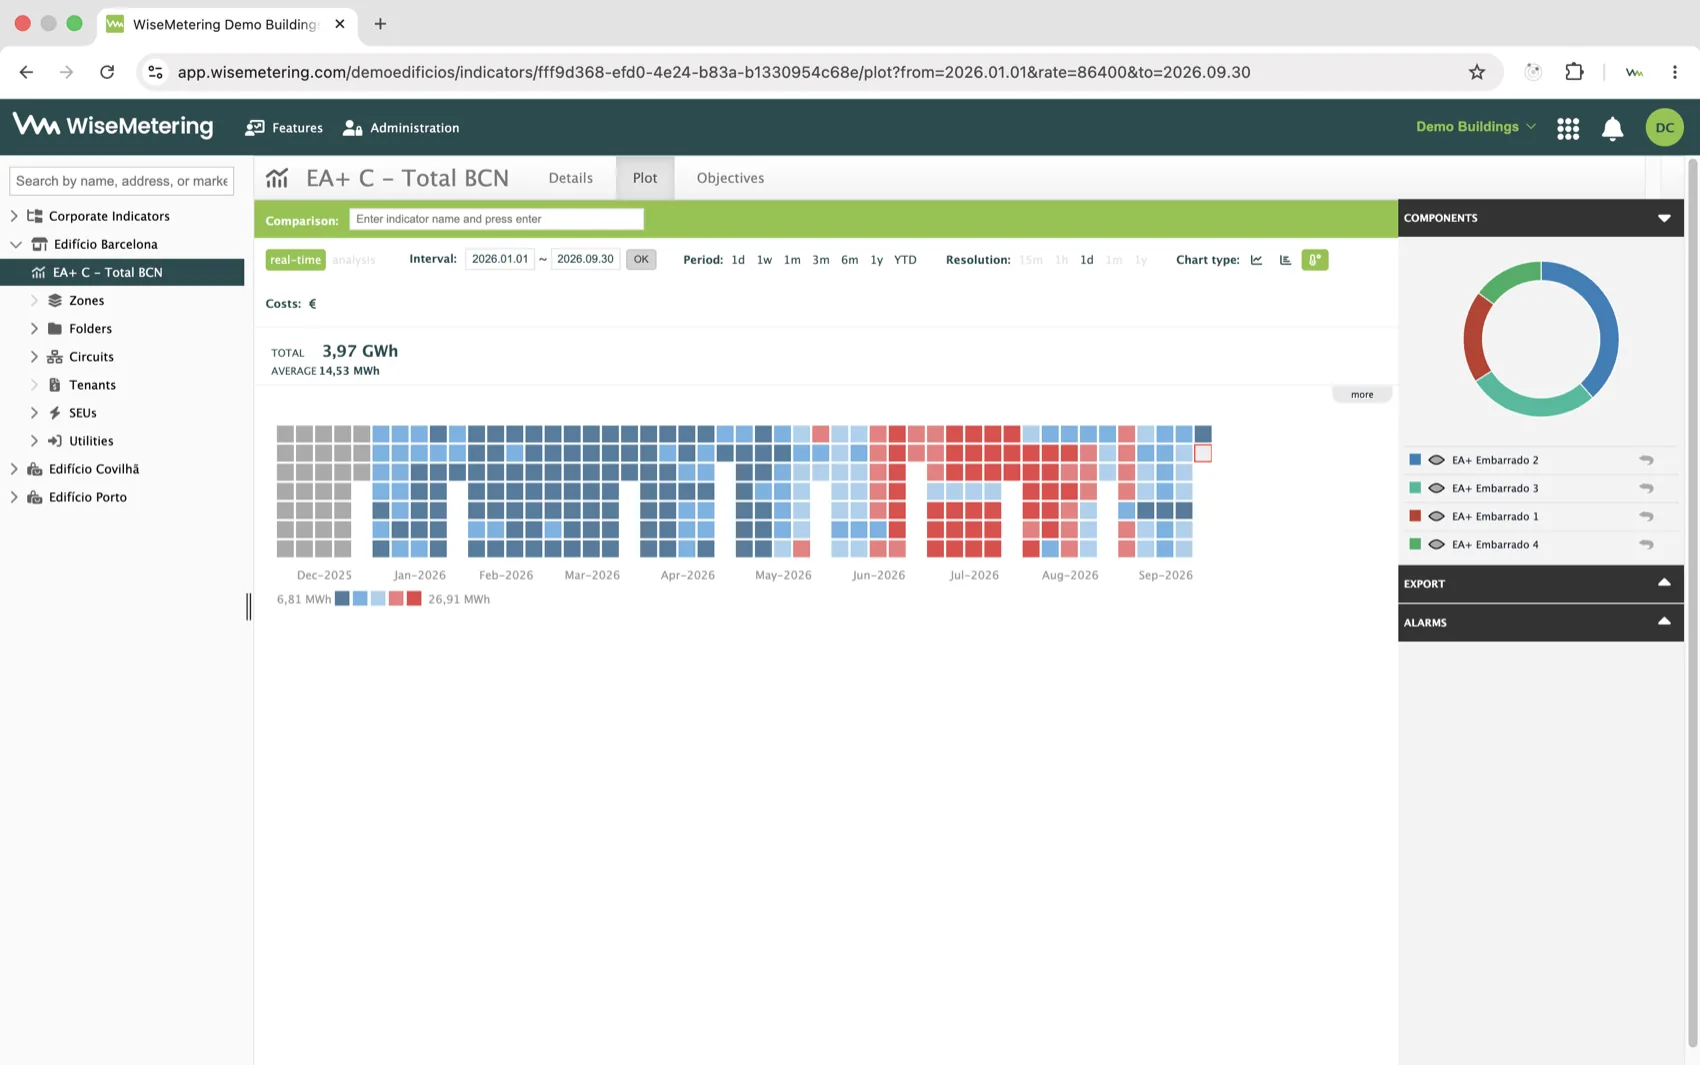1700x1065 pixels.
Task: Reload the page
Action: (107, 72)
